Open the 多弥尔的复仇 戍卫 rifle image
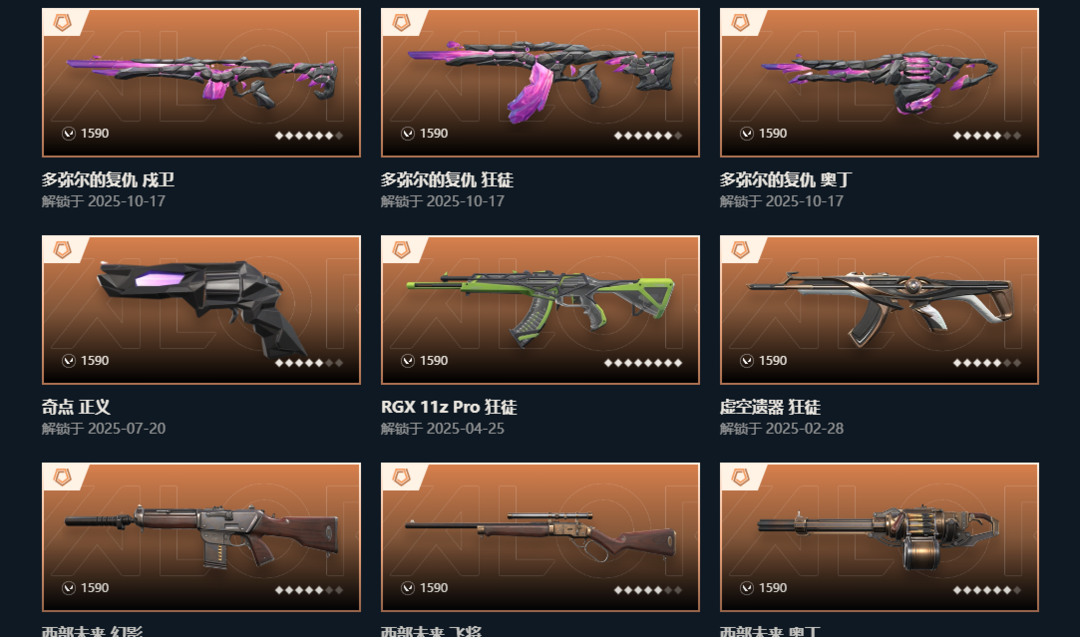The height and width of the screenshot is (637, 1080). 201,83
